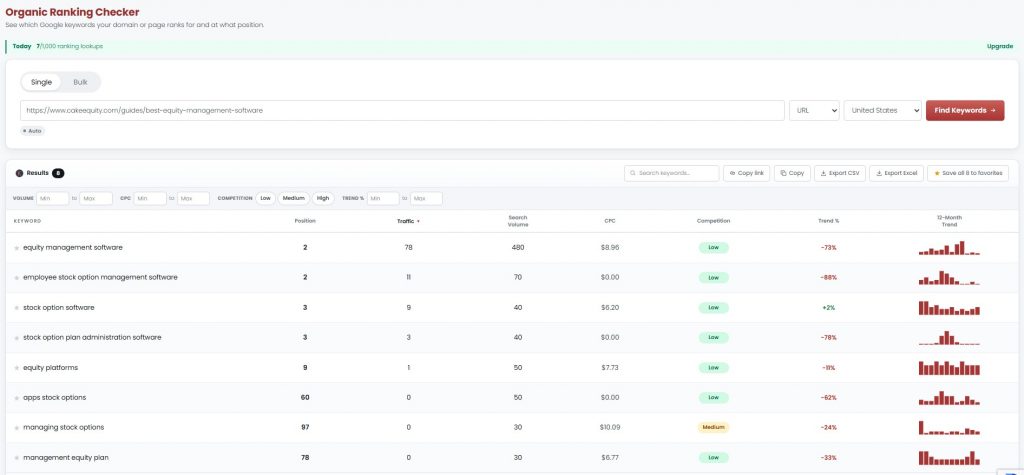Toggle High competition filter
Image resolution: width=1024 pixels, height=475 pixels.
tap(323, 198)
